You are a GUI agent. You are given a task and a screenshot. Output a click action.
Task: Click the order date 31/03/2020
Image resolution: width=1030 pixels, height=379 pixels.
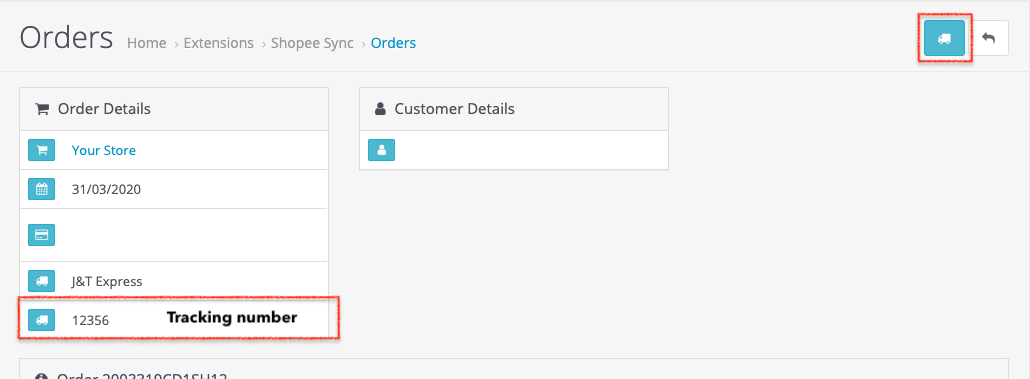click(x=106, y=190)
